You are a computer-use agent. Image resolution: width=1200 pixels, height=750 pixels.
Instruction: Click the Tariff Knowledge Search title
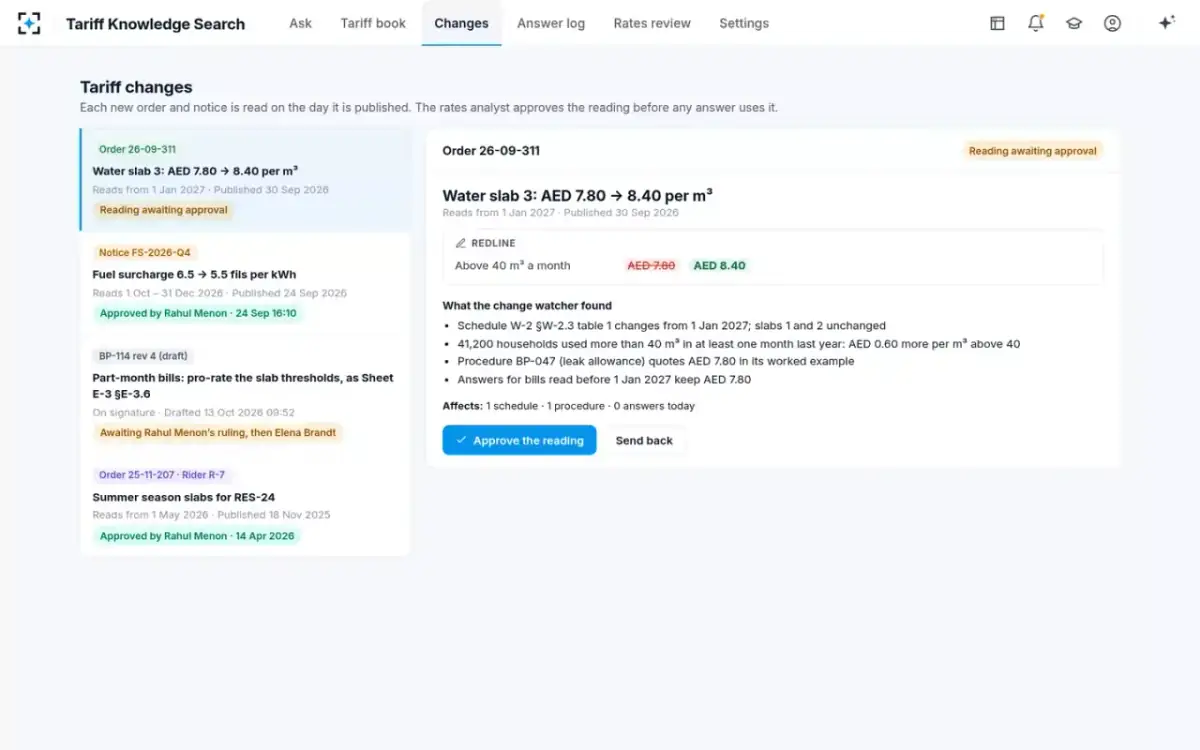pyautogui.click(x=155, y=24)
